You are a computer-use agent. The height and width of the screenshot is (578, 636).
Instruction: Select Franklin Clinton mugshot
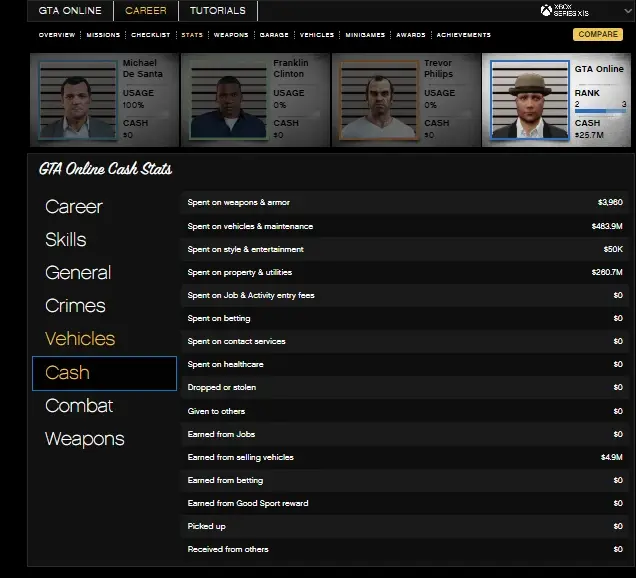[228, 100]
